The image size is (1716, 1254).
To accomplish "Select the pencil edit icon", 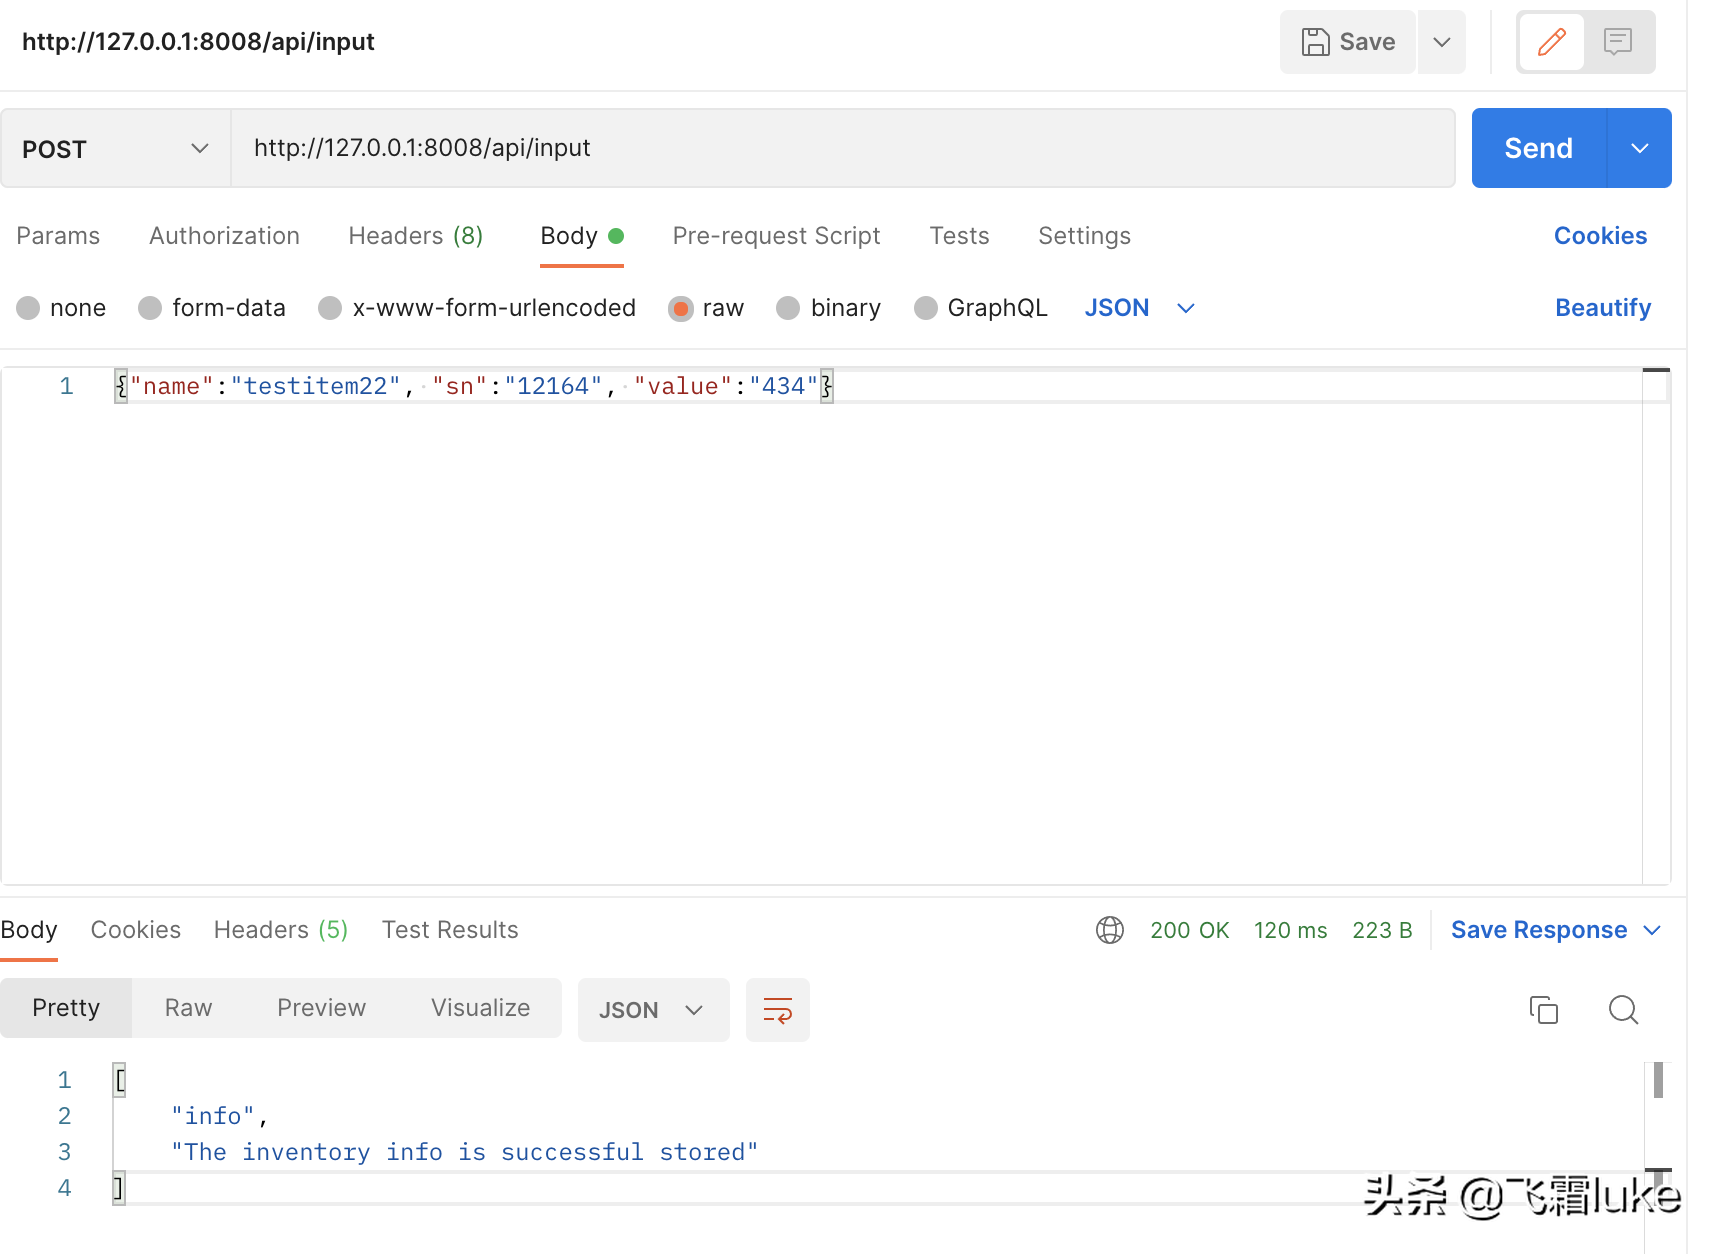I will [1551, 42].
